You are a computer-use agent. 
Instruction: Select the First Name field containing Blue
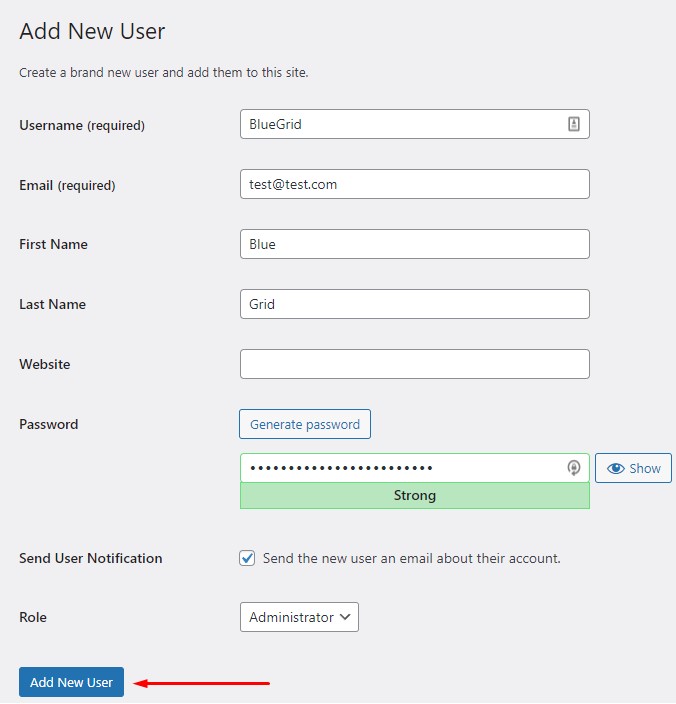click(x=415, y=244)
